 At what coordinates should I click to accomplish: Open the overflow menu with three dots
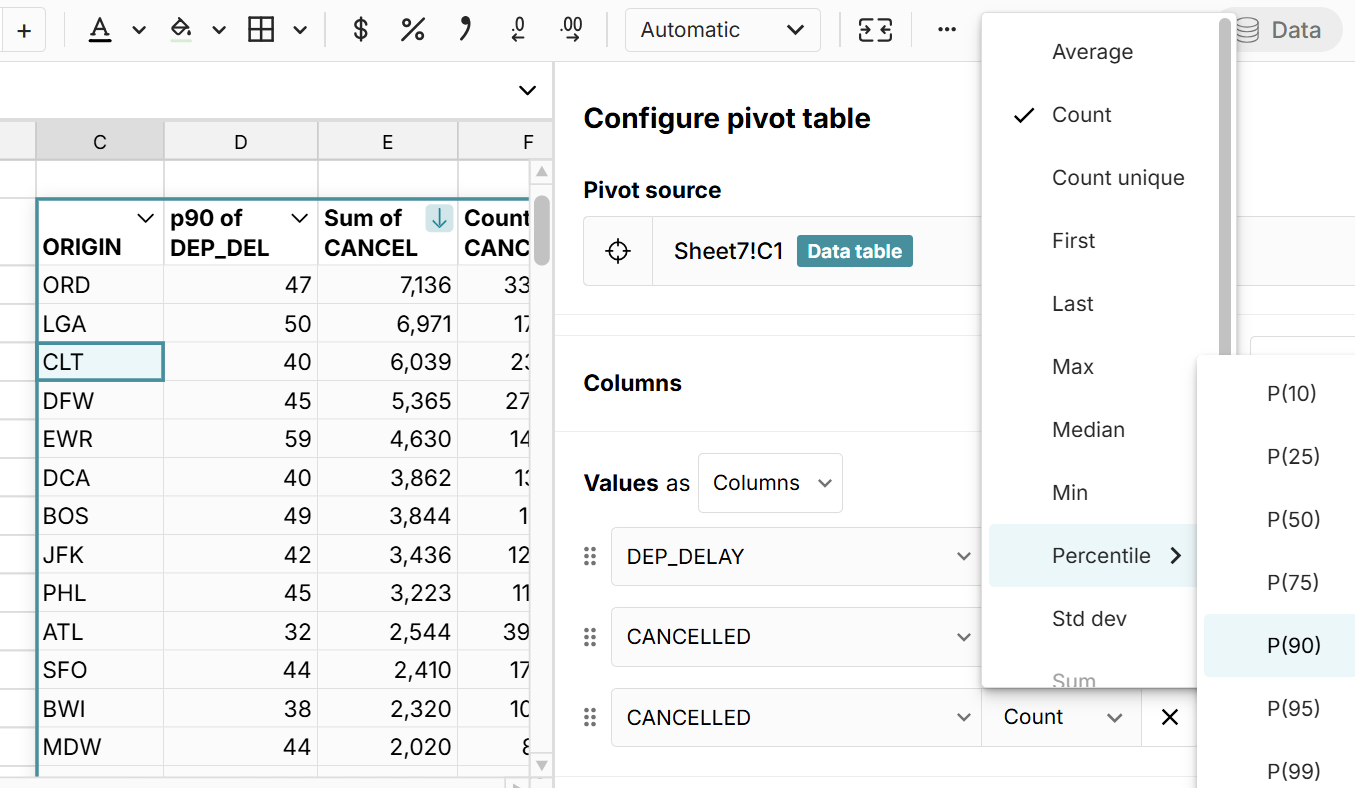click(x=946, y=29)
